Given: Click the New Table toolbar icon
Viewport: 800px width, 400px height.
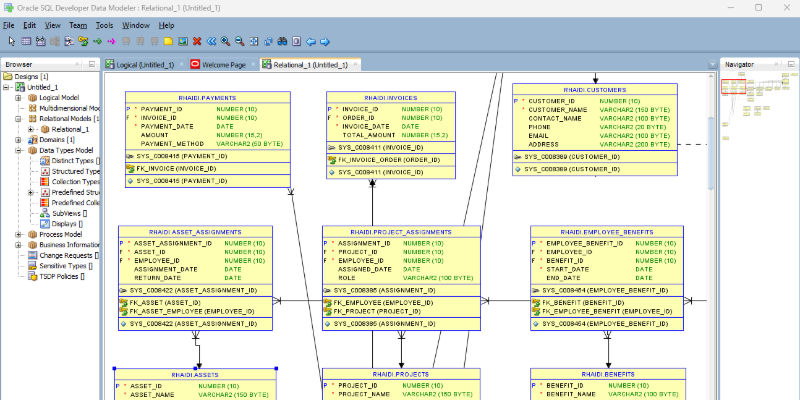Looking at the screenshot, I should click(27, 41).
